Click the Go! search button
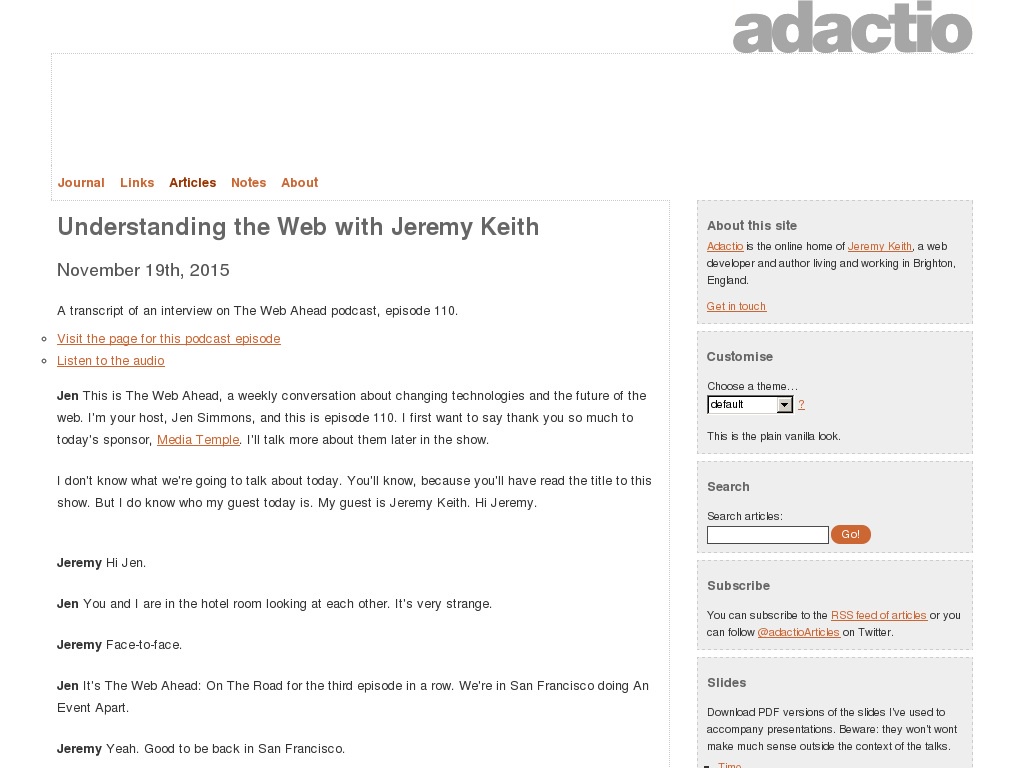The image size is (1024, 768). tap(850, 534)
